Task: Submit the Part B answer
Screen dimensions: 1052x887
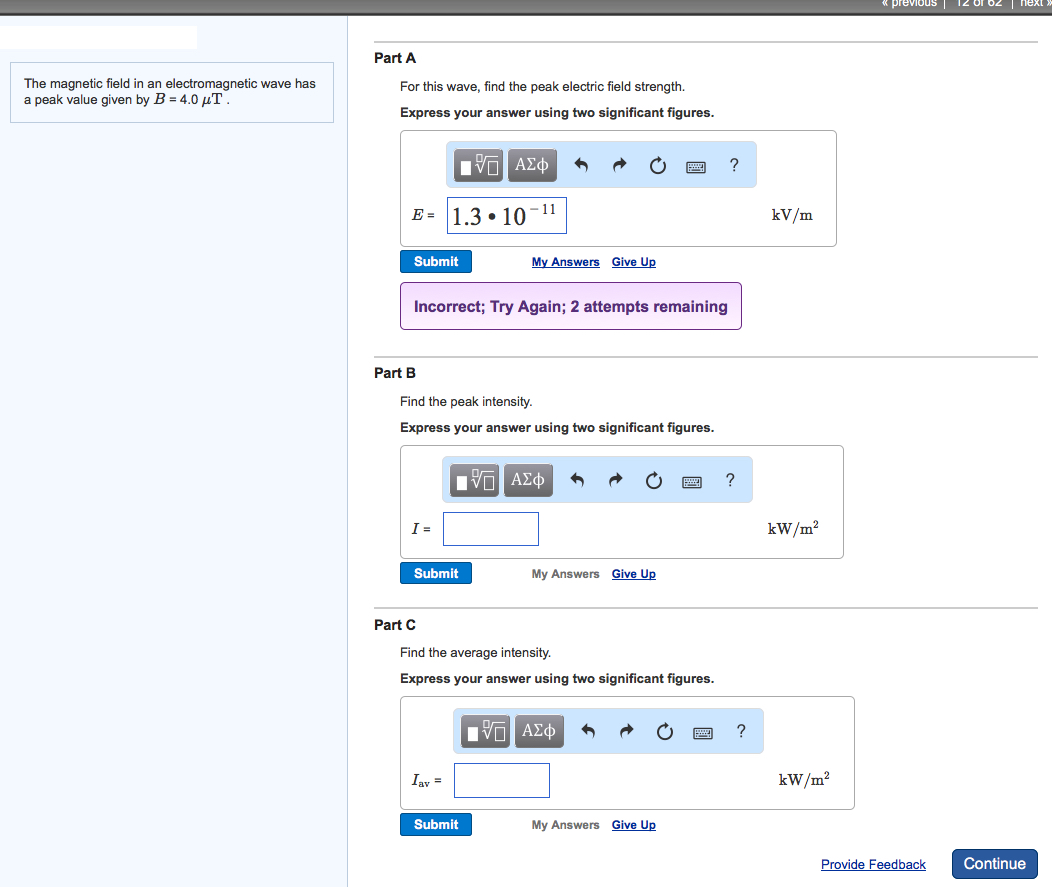Action: point(436,574)
